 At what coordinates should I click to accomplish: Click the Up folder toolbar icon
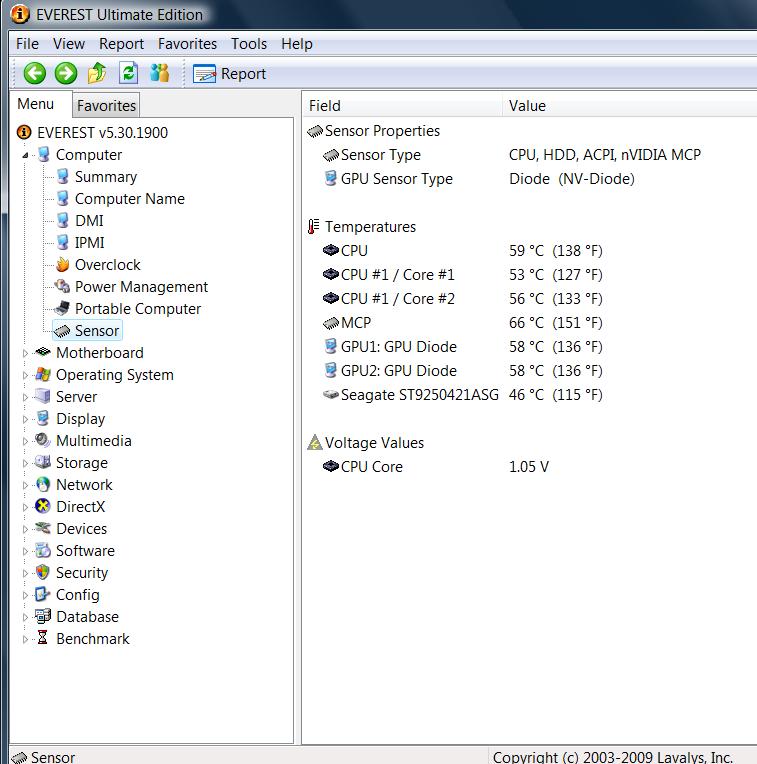tap(97, 73)
